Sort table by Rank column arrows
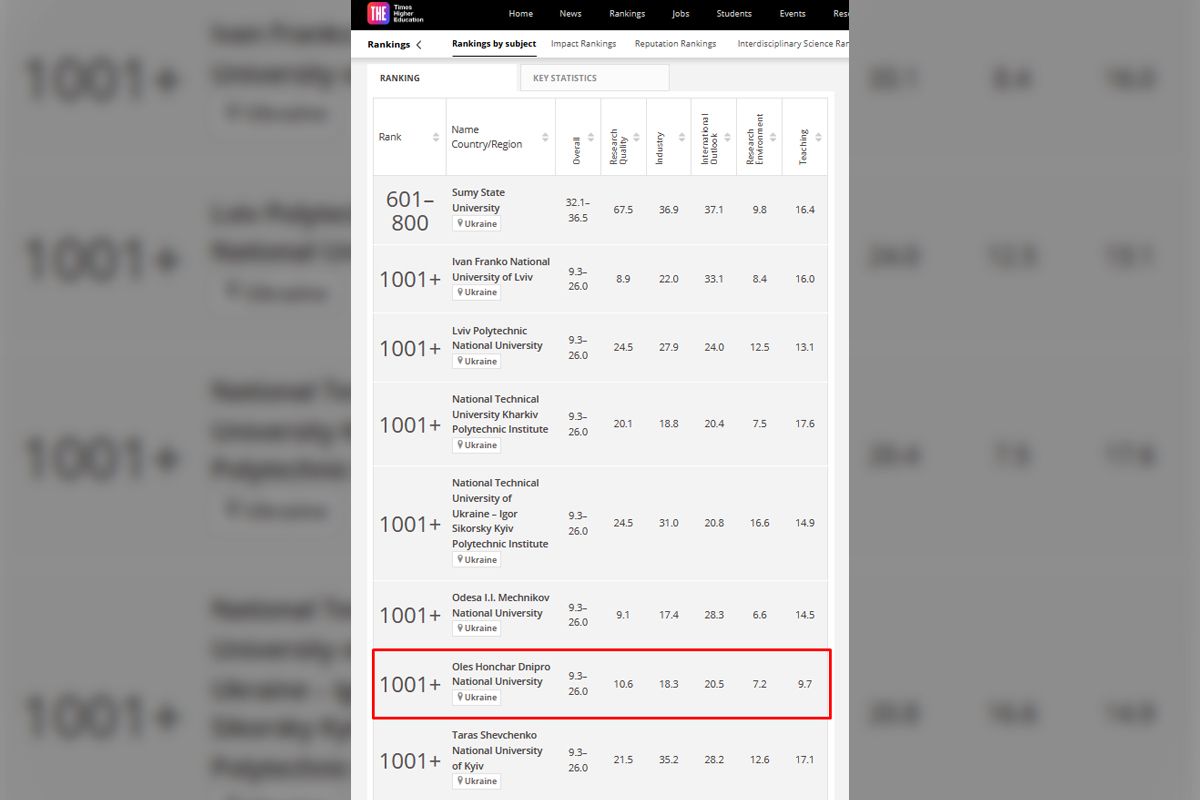The height and width of the screenshot is (800, 1200). 436,137
